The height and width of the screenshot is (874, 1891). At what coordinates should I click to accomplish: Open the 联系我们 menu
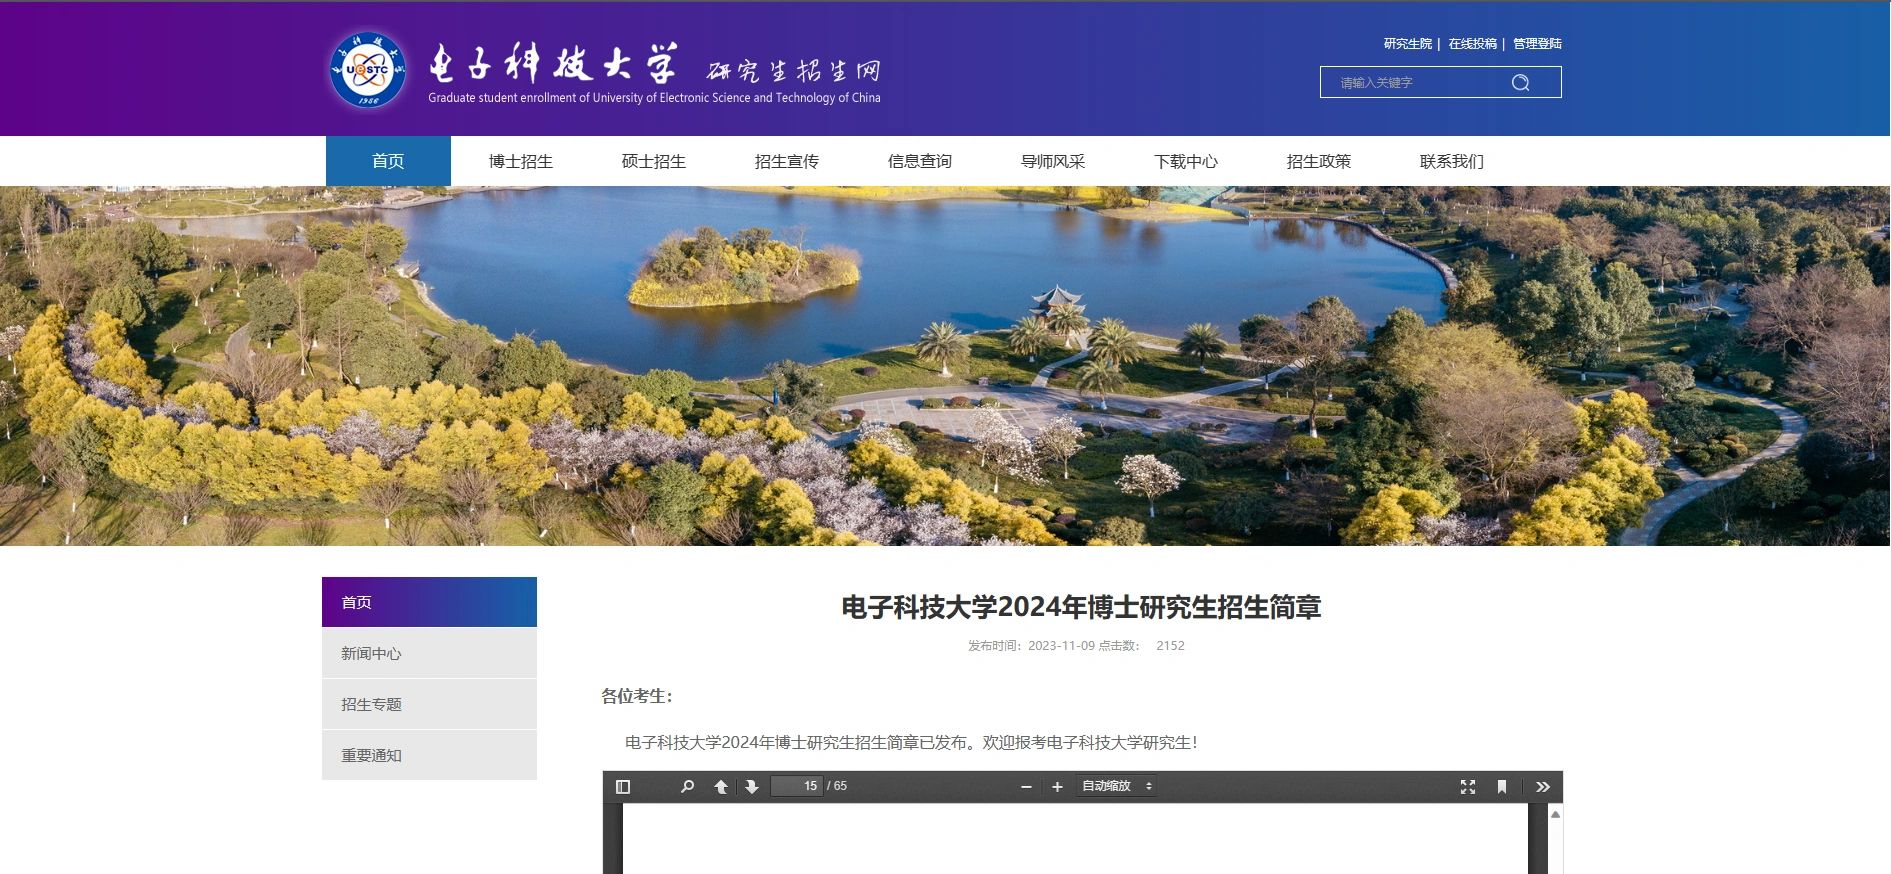(x=1452, y=161)
